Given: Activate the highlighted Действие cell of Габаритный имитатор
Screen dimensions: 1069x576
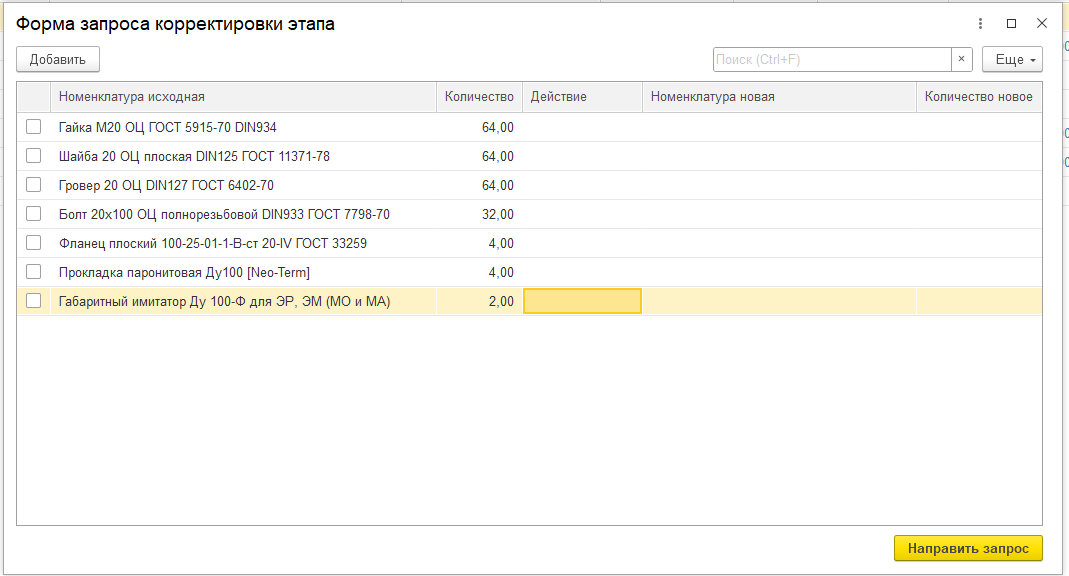Looking at the screenshot, I should coord(582,301).
